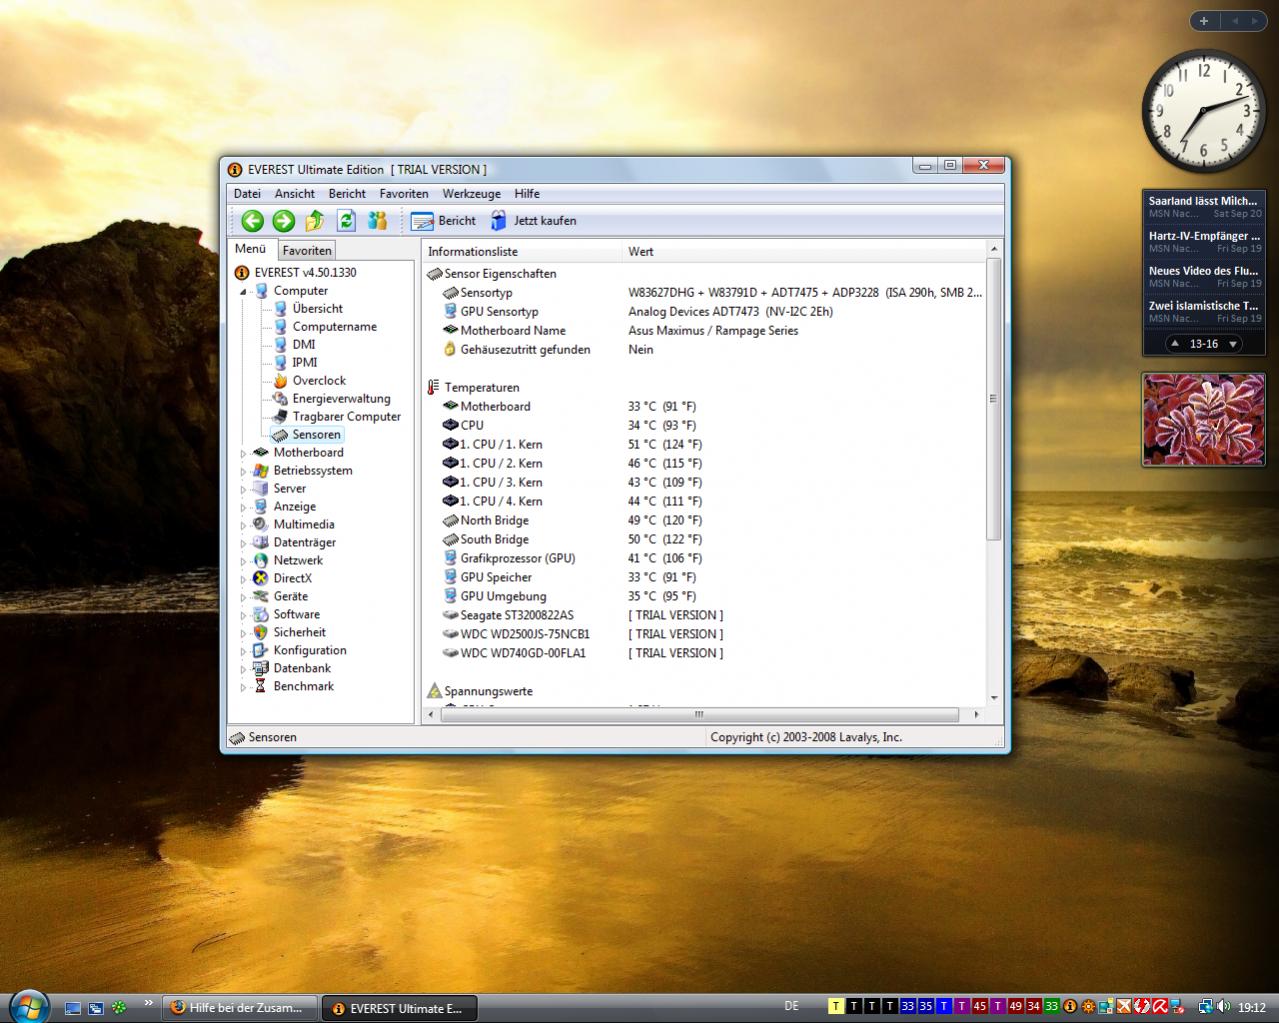This screenshot has width=1279, height=1023.
Task: Click the Datenbank tree icon
Action: click(261, 669)
